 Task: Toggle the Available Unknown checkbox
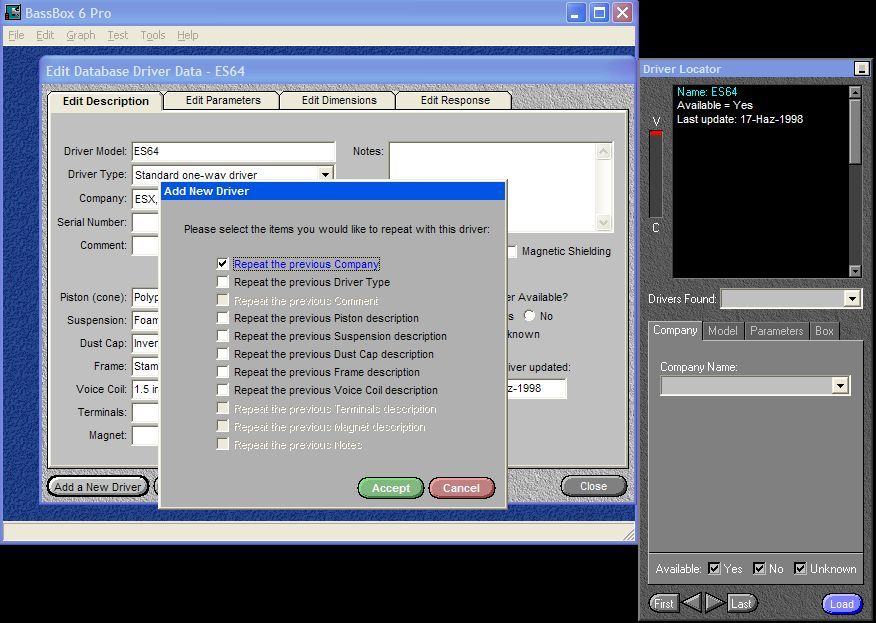pyautogui.click(x=800, y=569)
